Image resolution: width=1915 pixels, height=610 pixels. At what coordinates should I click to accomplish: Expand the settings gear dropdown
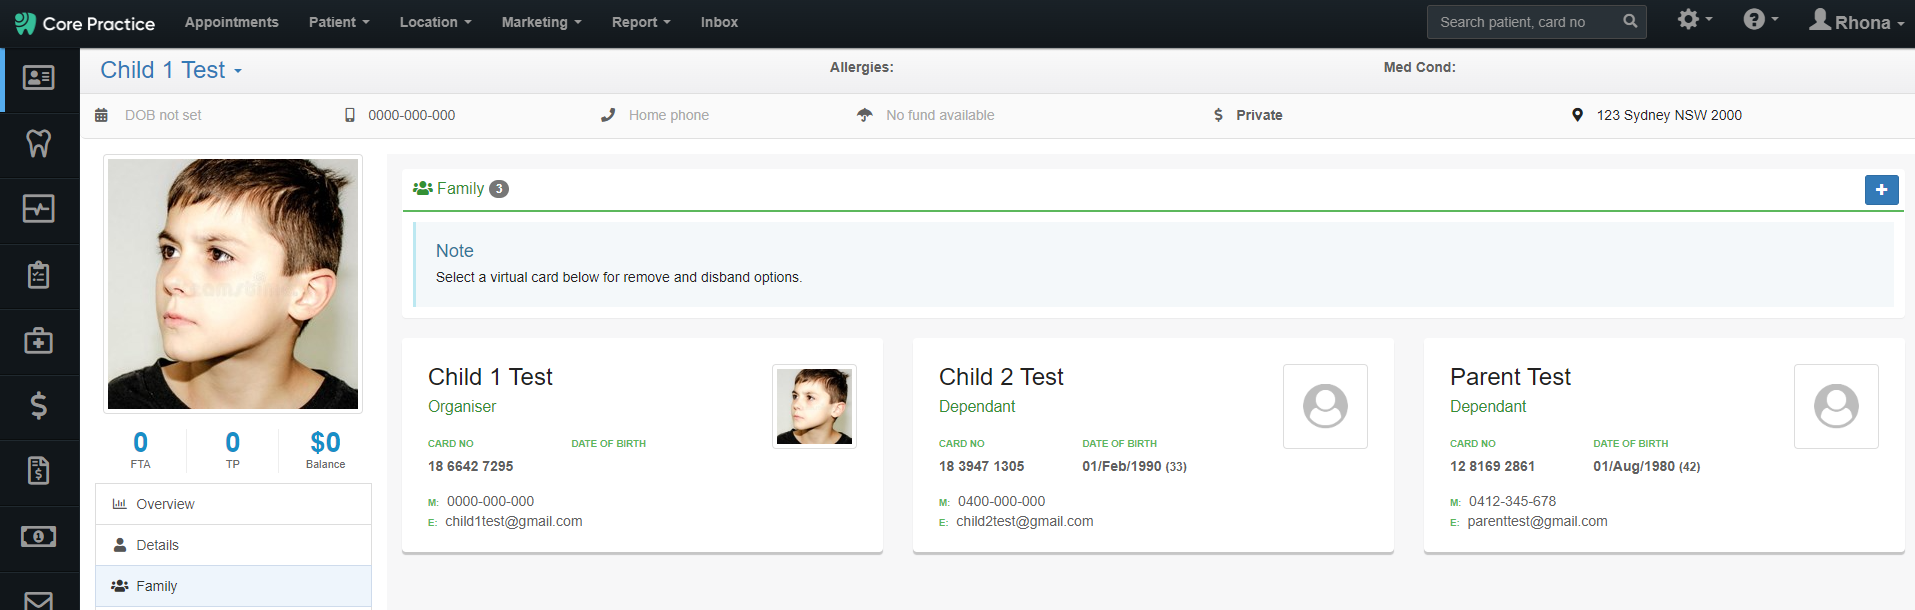1694,20
